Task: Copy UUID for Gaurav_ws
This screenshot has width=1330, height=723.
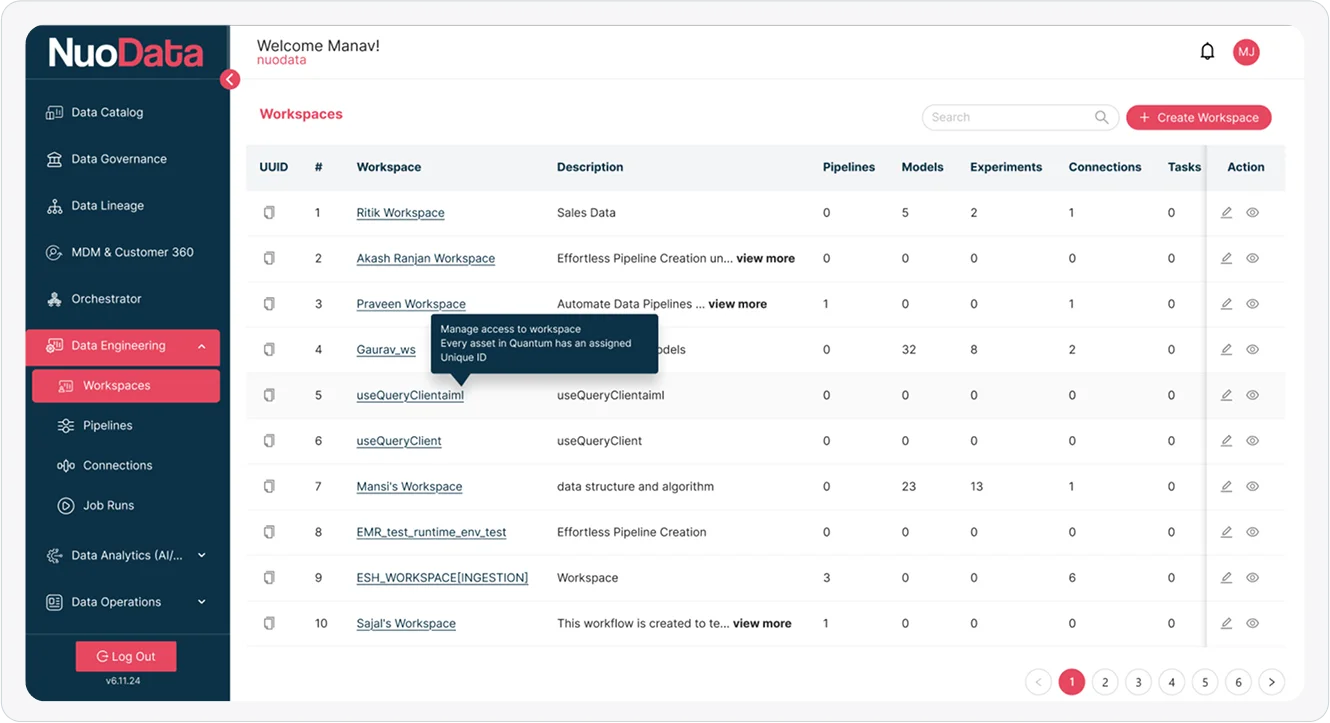Action: click(268, 350)
